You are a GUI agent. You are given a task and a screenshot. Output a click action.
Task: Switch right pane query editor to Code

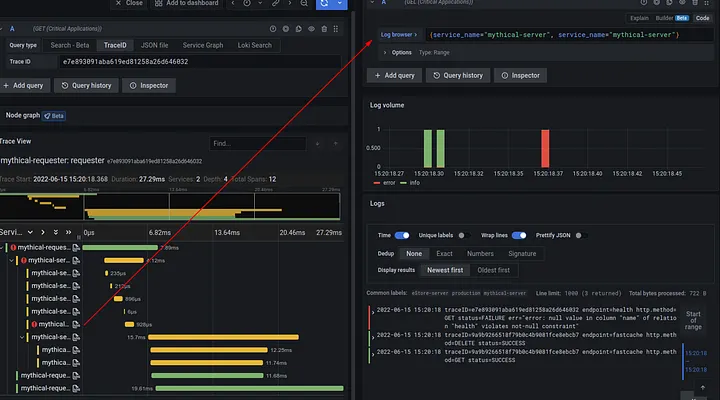[702, 18]
